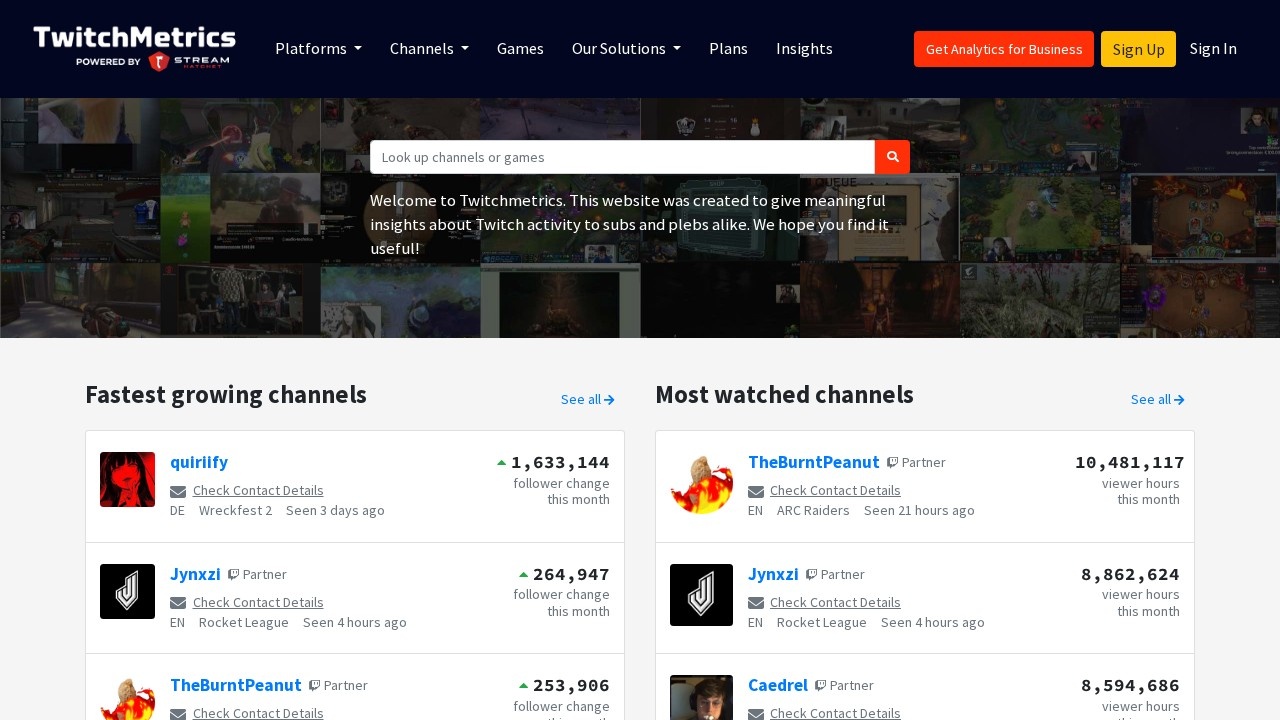The width and height of the screenshot is (1280, 720).
Task: Click the channels or games search field
Action: point(622,157)
